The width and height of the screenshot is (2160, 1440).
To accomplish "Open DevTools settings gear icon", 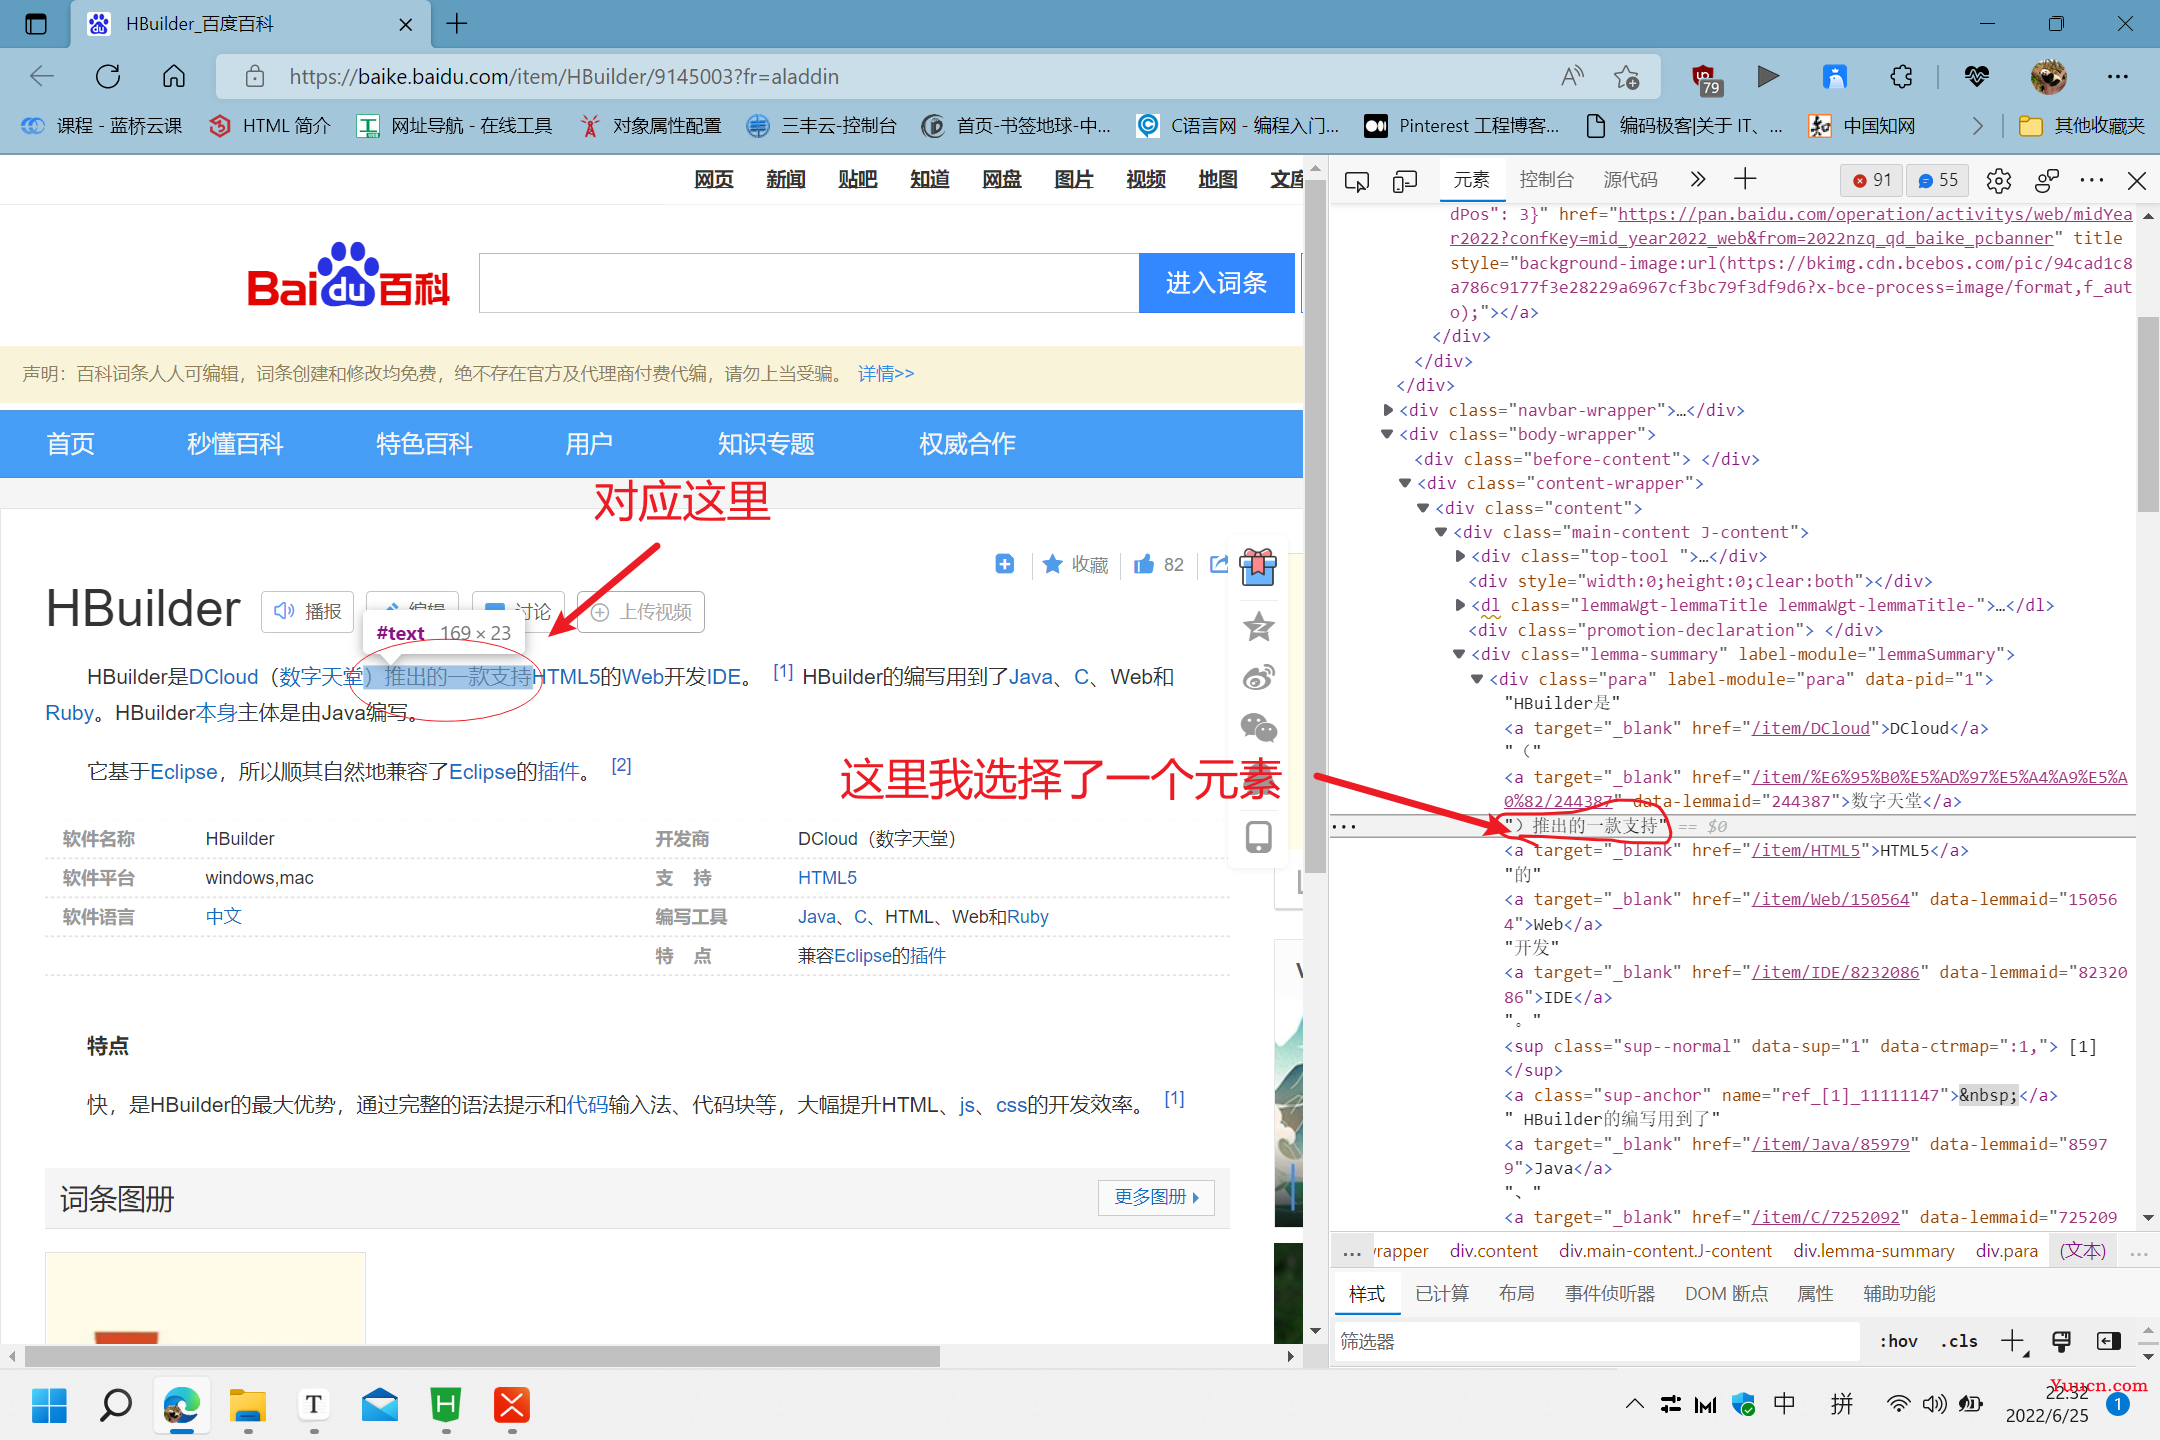I will coord(1998,181).
